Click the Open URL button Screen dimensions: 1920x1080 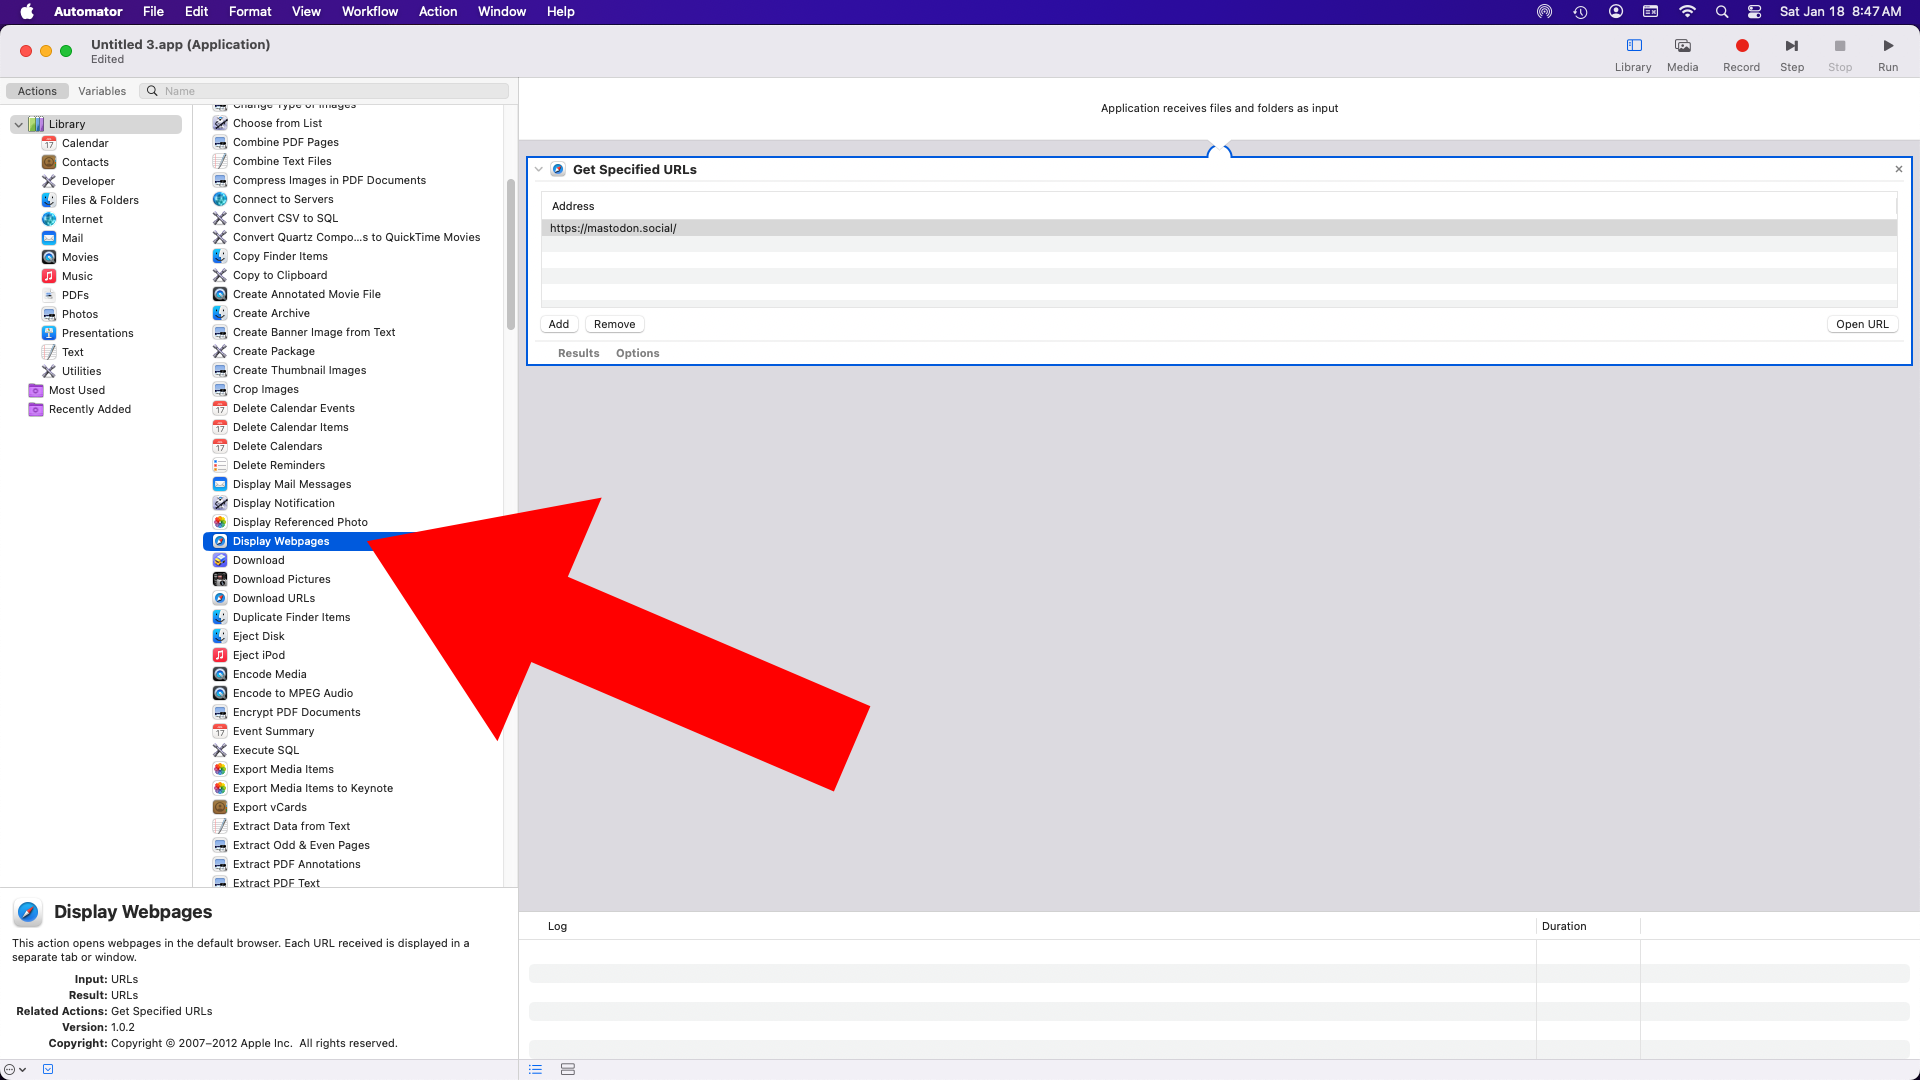pyautogui.click(x=1862, y=324)
